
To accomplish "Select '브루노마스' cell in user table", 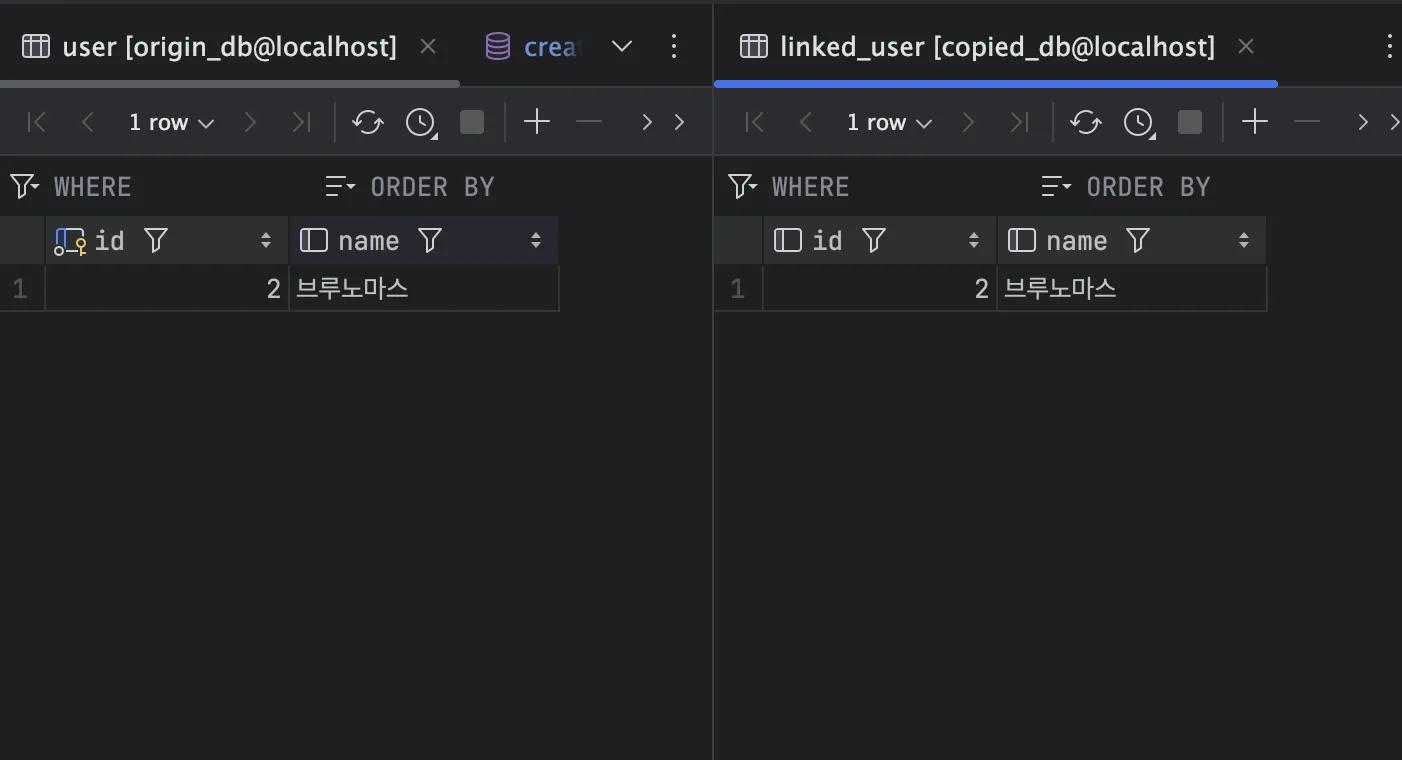I will (x=424, y=289).
